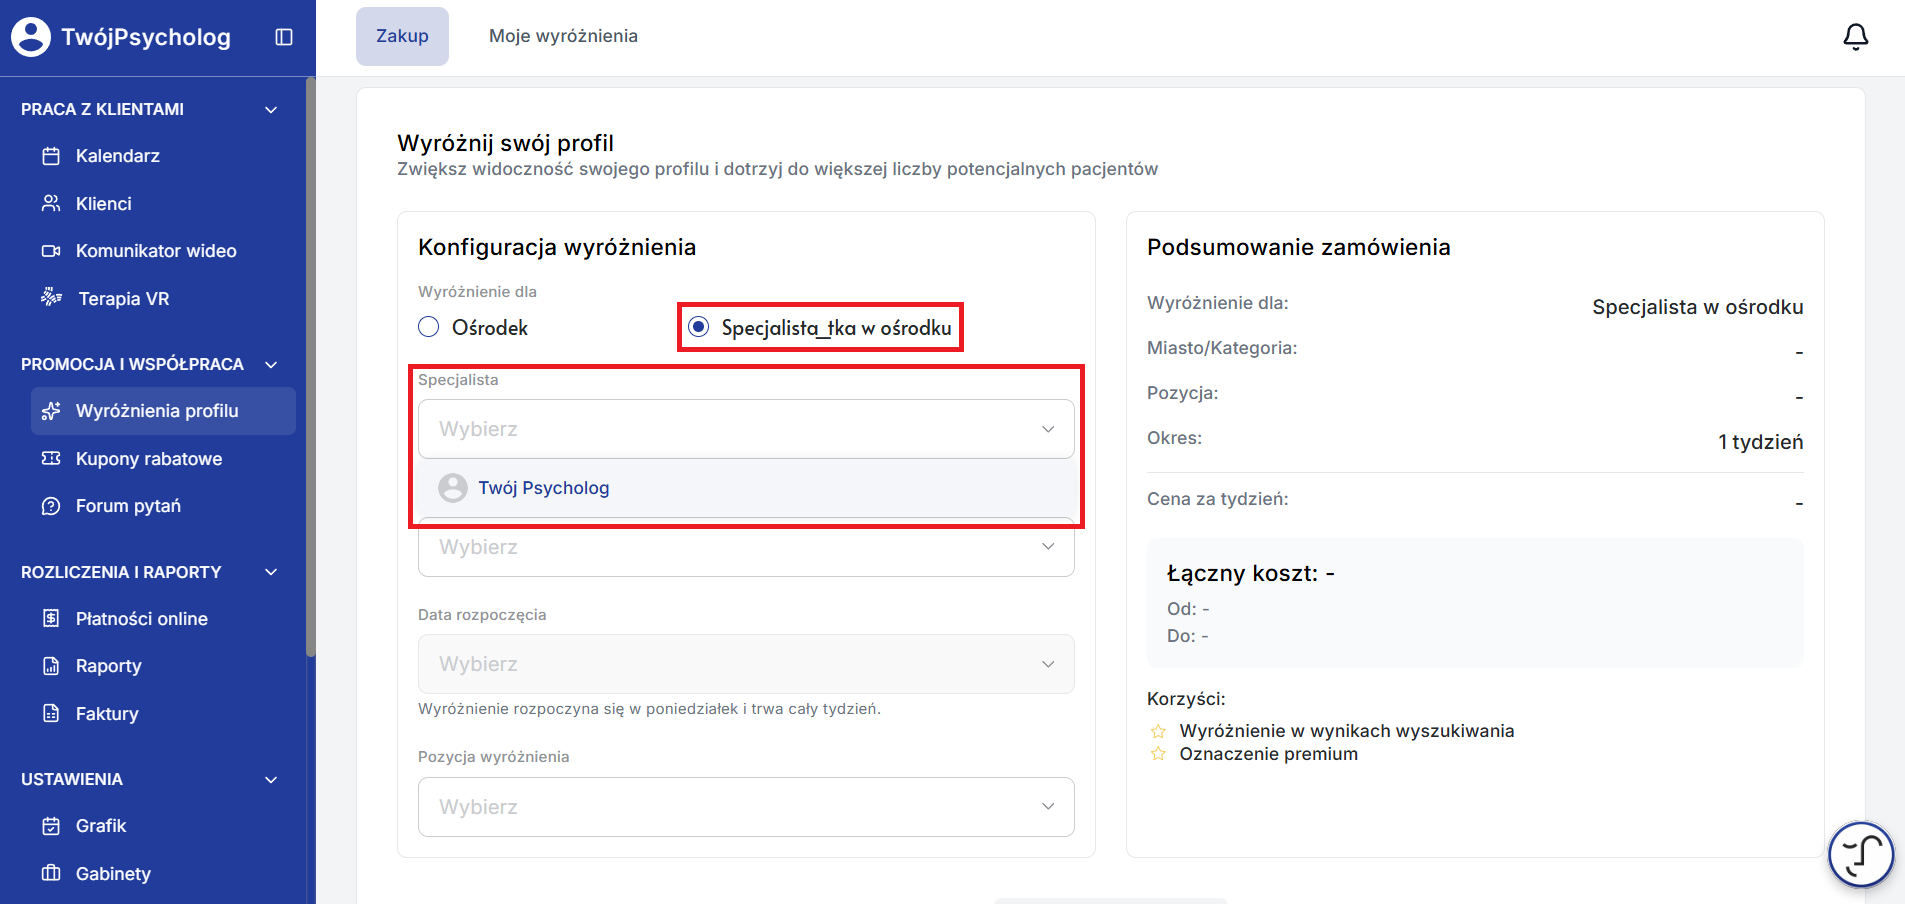Screen dimensions: 1905x904
Task: Open notifications bell icon
Action: pos(1855,37)
